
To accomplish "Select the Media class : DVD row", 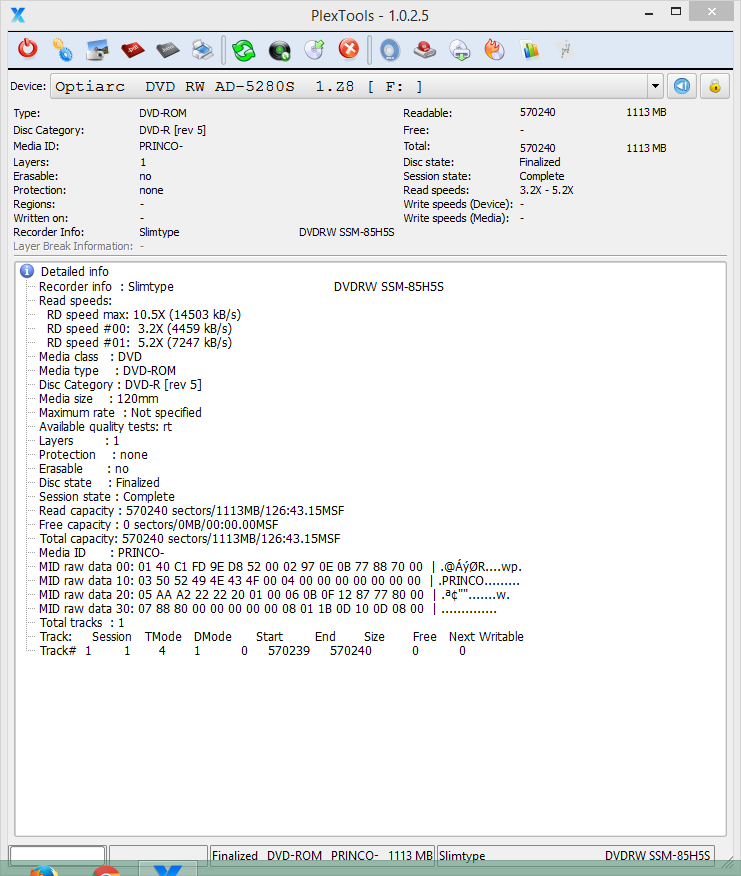I will tap(90, 356).
